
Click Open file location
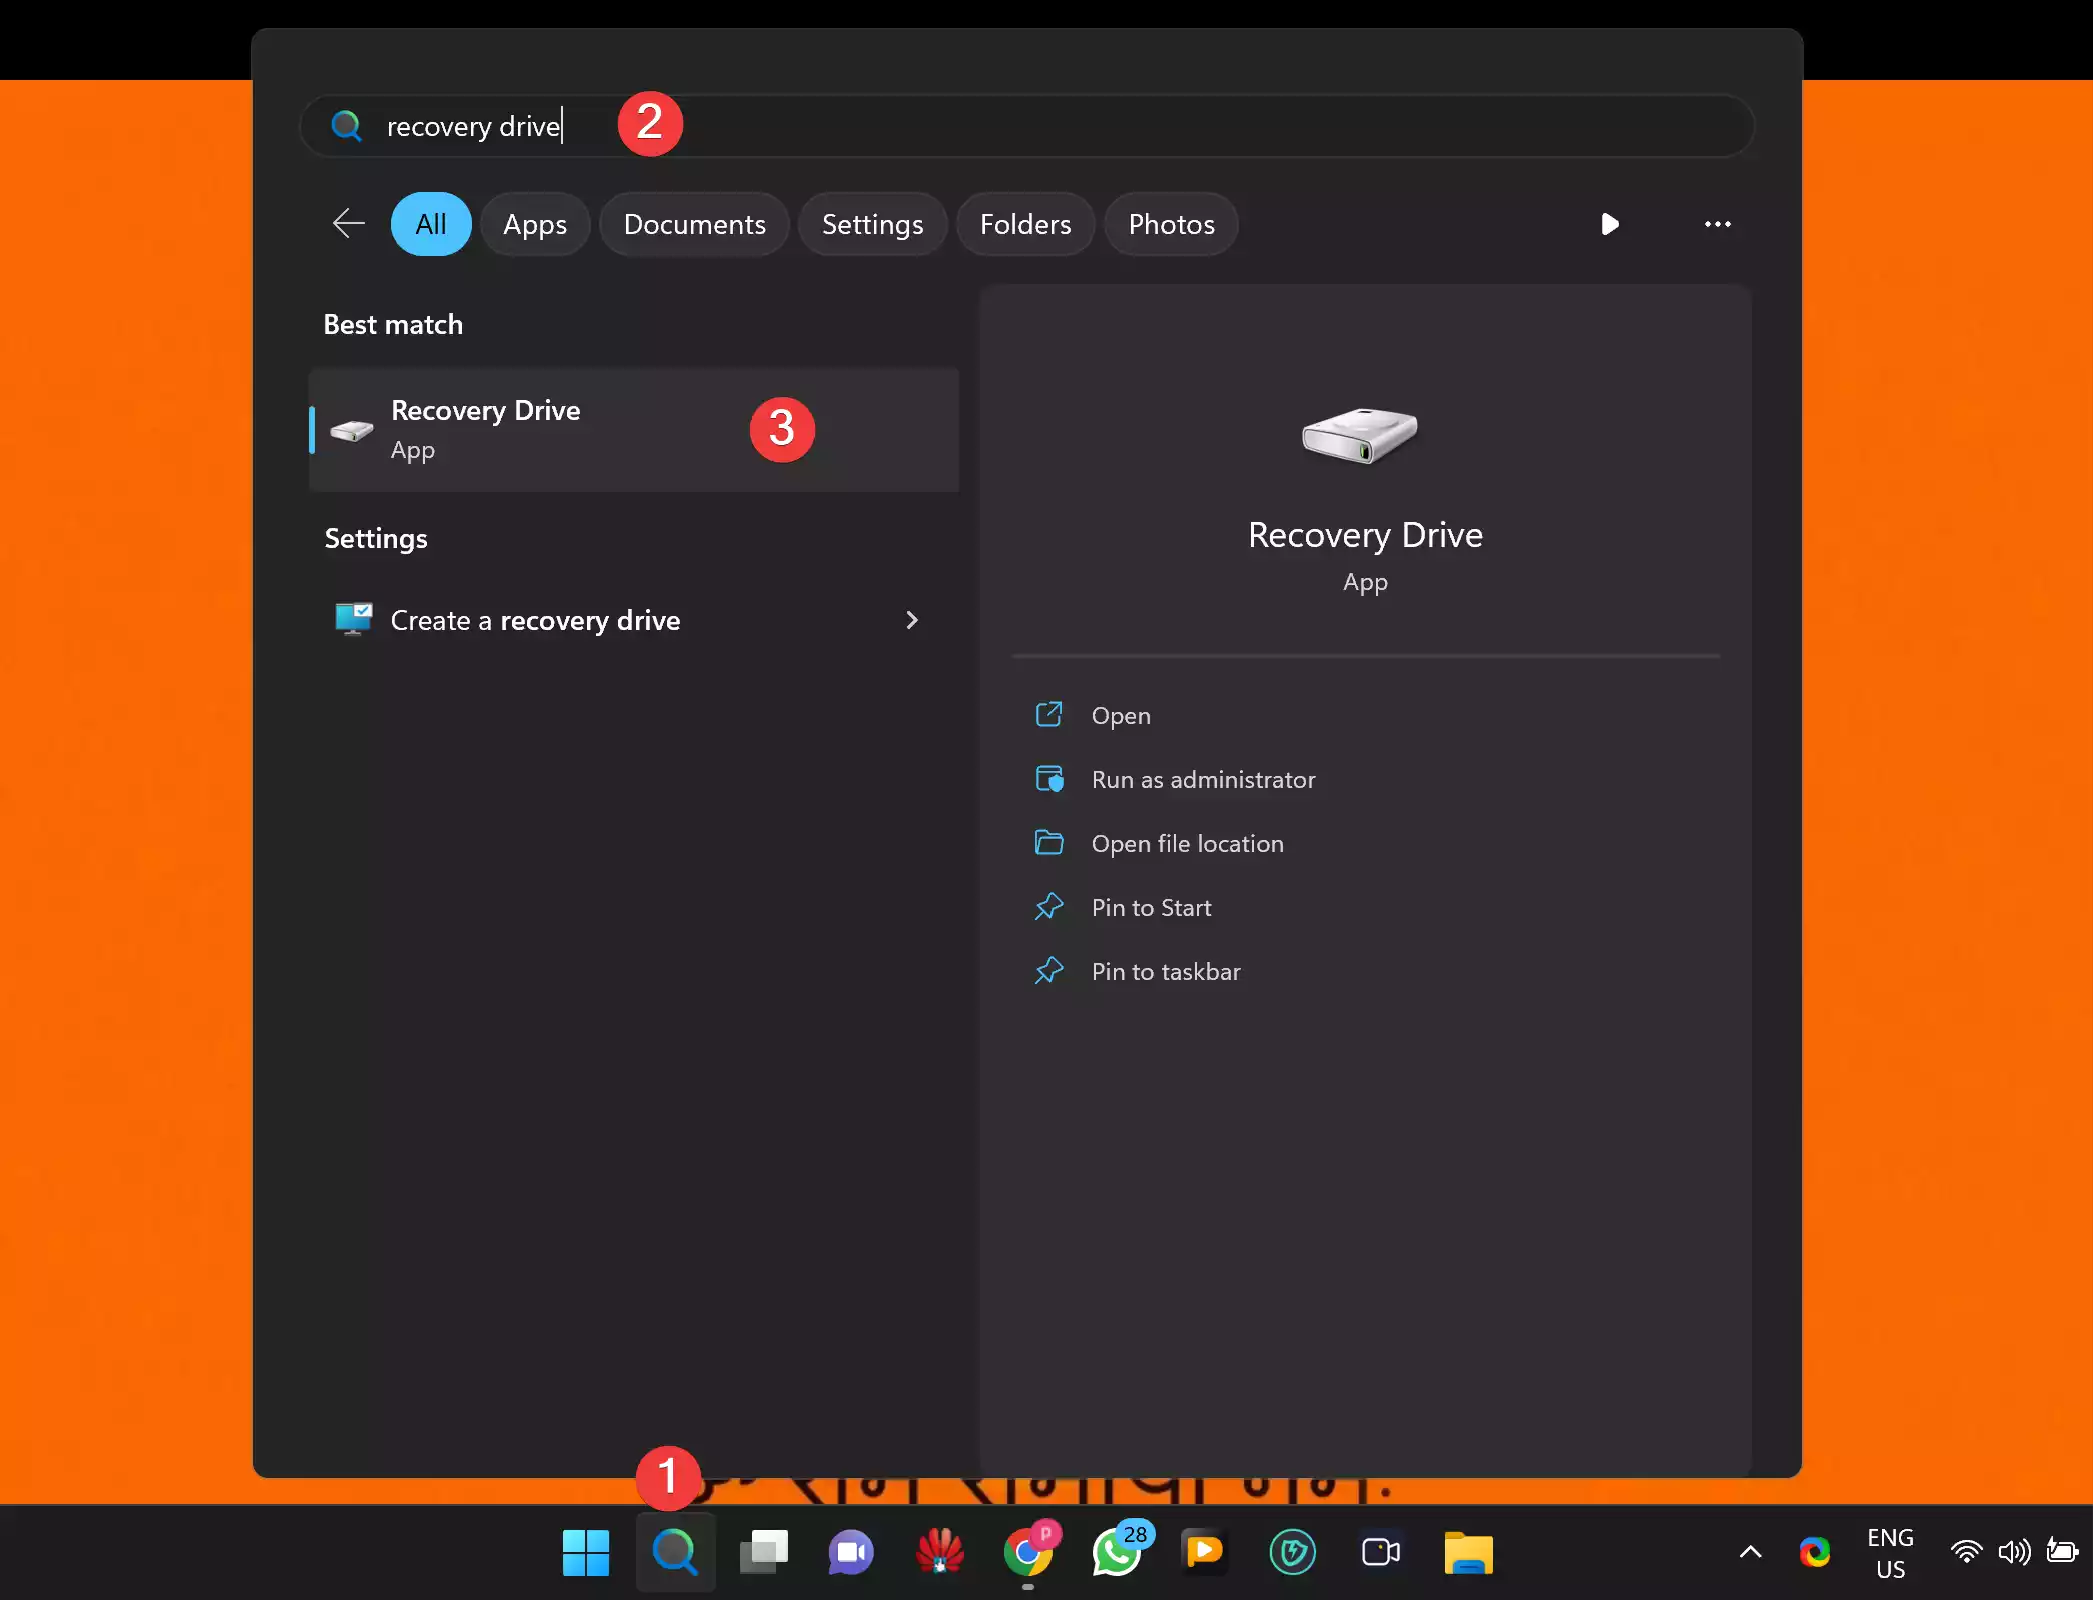[x=1187, y=843]
